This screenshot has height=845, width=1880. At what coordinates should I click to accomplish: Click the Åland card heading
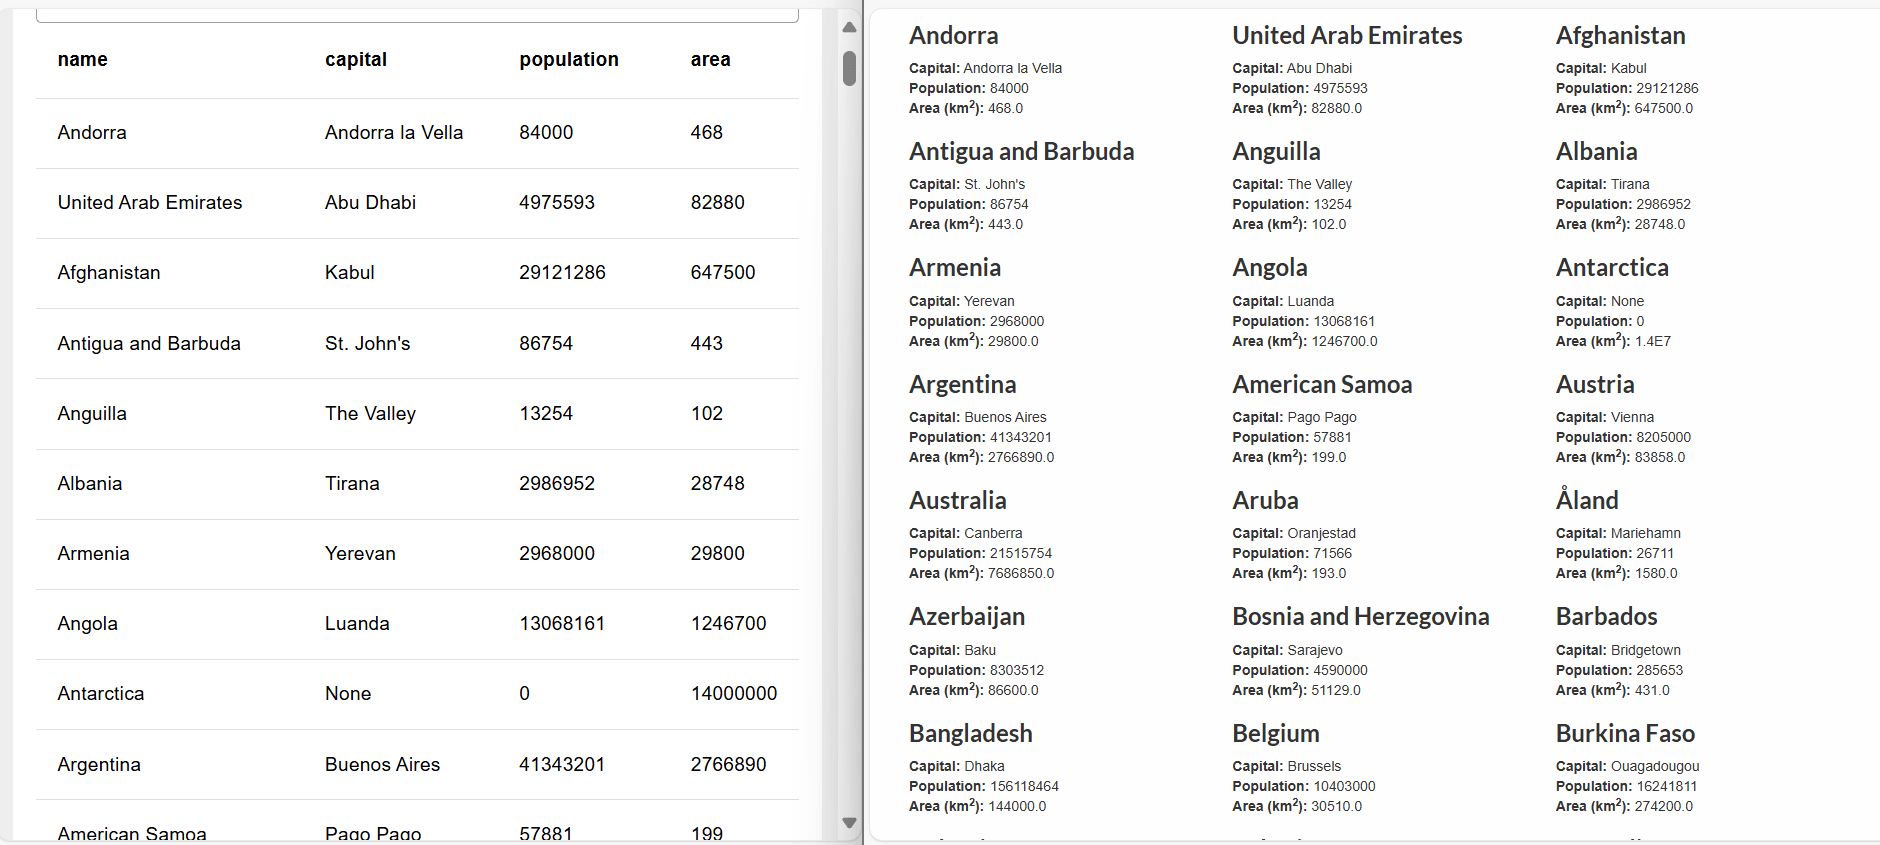pos(1586,500)
